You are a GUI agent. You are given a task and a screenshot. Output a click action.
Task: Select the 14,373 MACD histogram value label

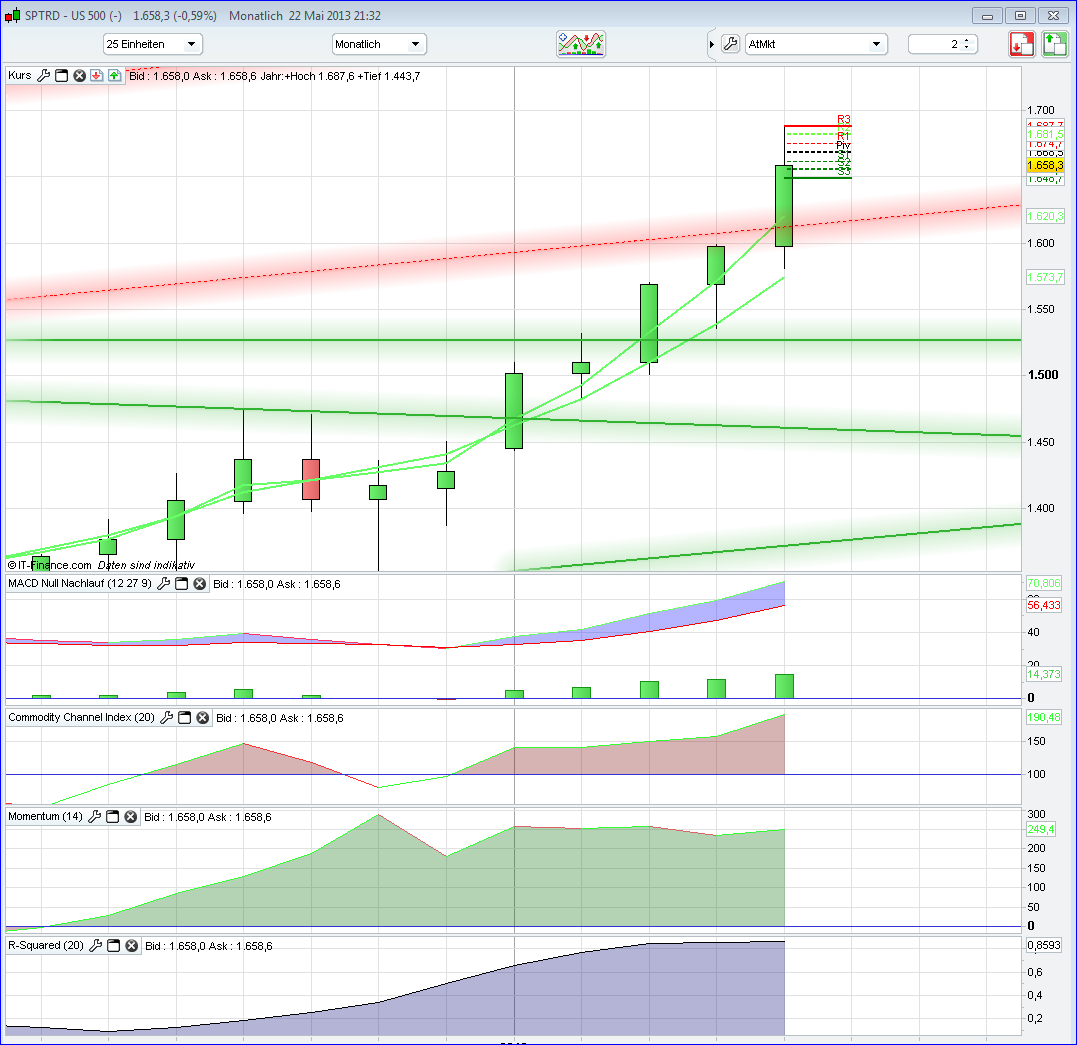pyautogui.click(x=1043, y=675)
